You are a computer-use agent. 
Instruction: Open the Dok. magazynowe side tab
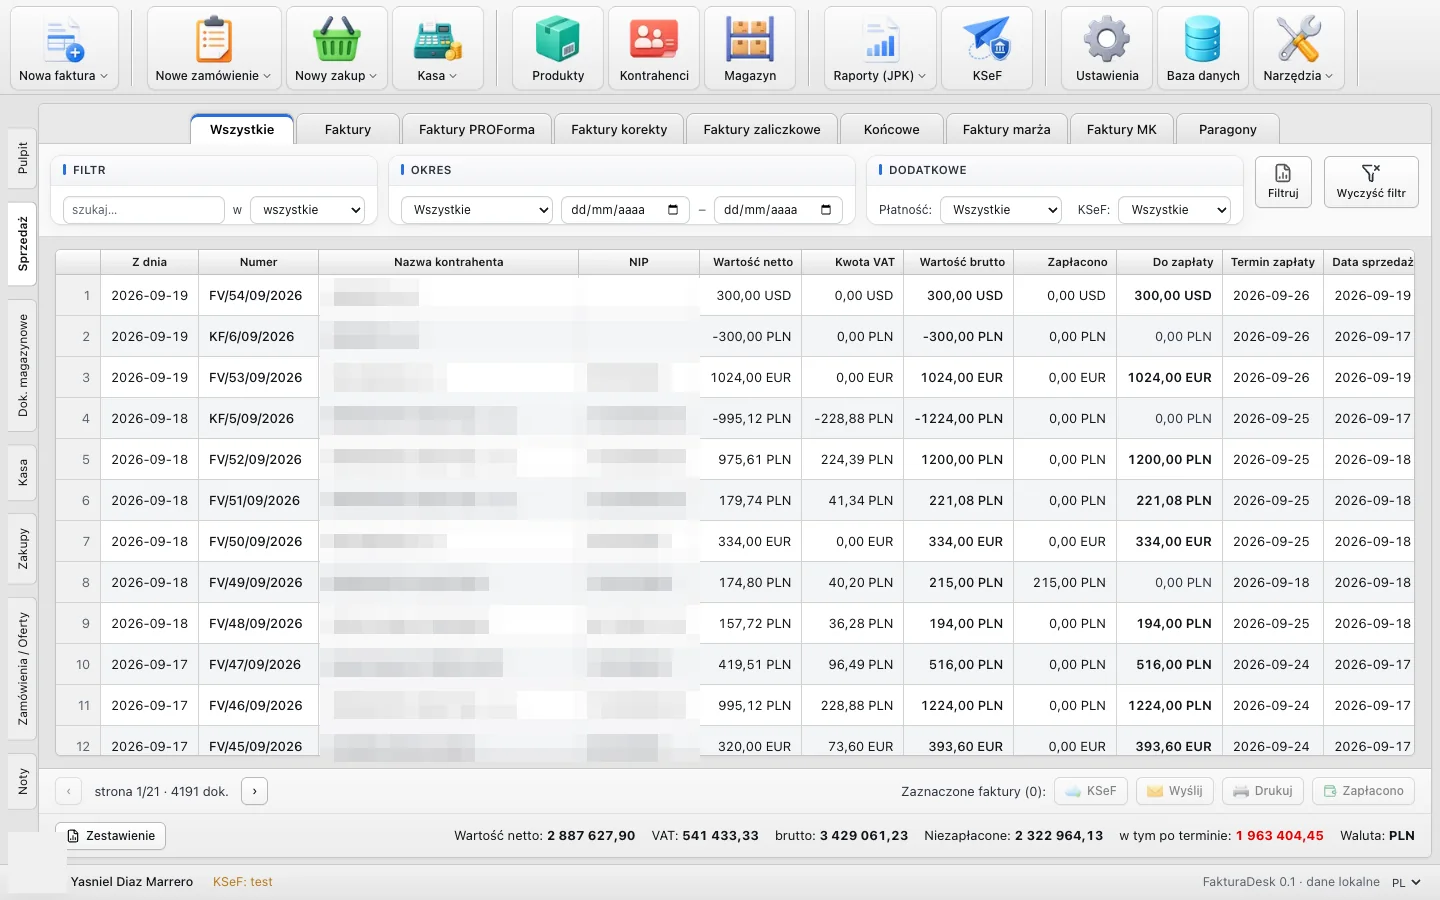pyautogui.click(x=22, y=366)
